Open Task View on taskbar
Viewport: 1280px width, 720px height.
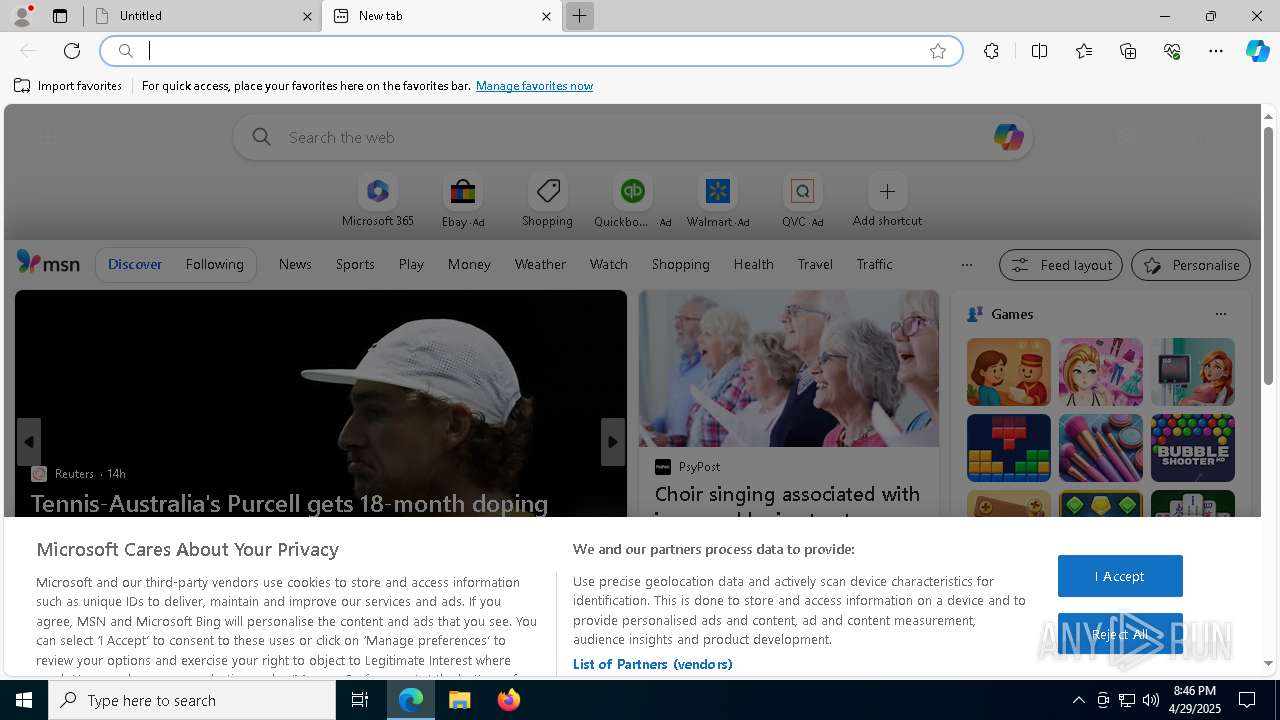[360, 700]
